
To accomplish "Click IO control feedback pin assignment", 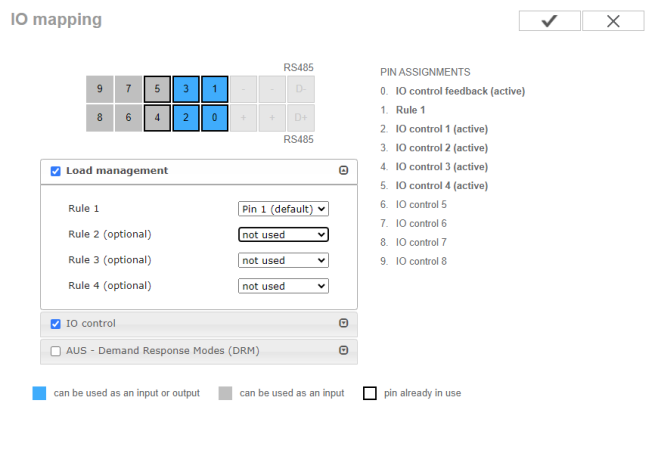I will 460,91.
